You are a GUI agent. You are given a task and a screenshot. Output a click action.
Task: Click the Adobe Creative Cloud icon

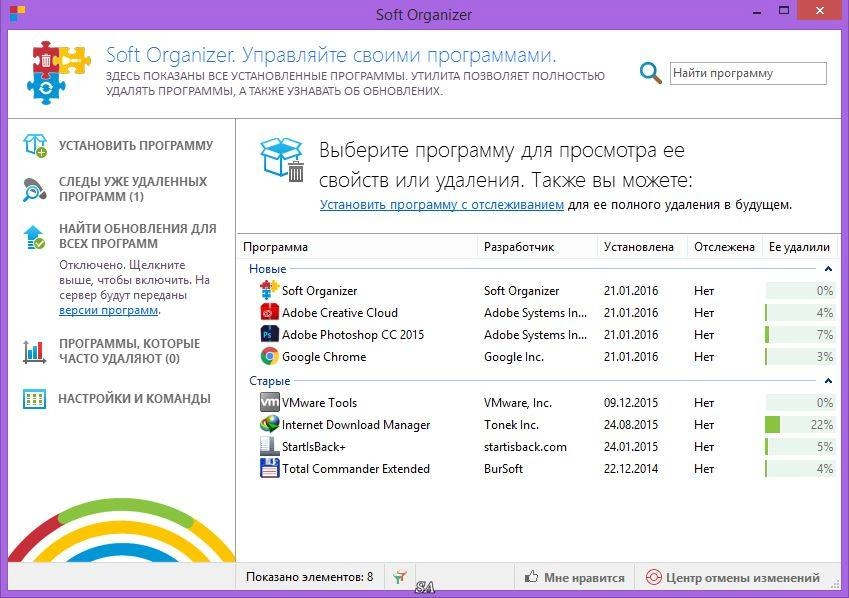pyautogui.click(x=269, y=313)
